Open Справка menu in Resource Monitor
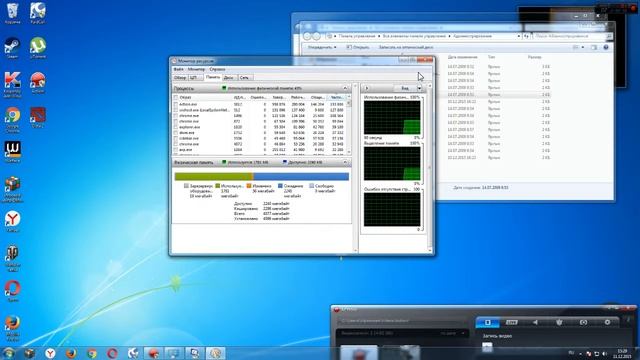Viewport: 640px width, 360px height. pos(217,69)
